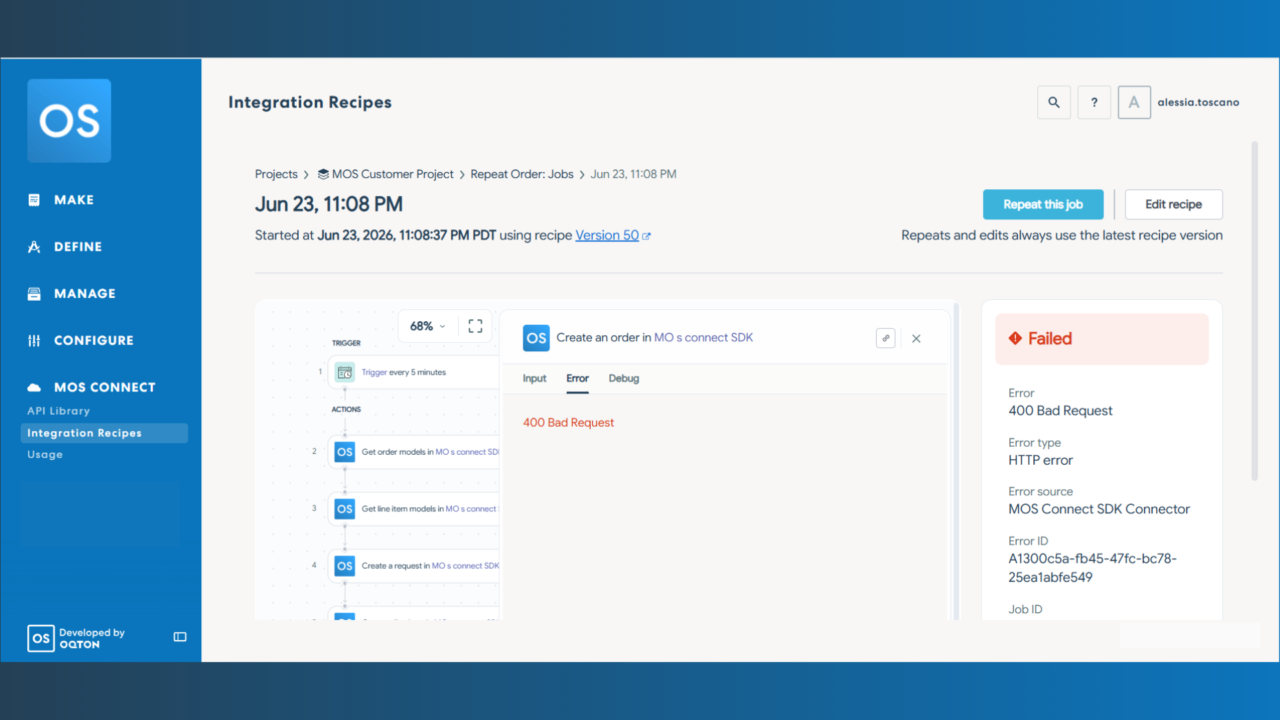Click Error type value HTTP error

[x=1041, y=460]
